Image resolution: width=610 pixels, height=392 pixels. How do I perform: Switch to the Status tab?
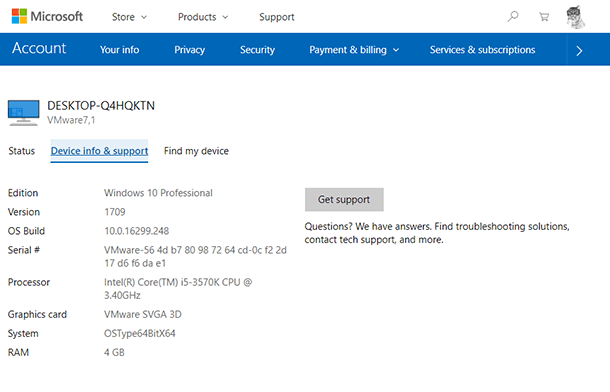tap(22, 151)
